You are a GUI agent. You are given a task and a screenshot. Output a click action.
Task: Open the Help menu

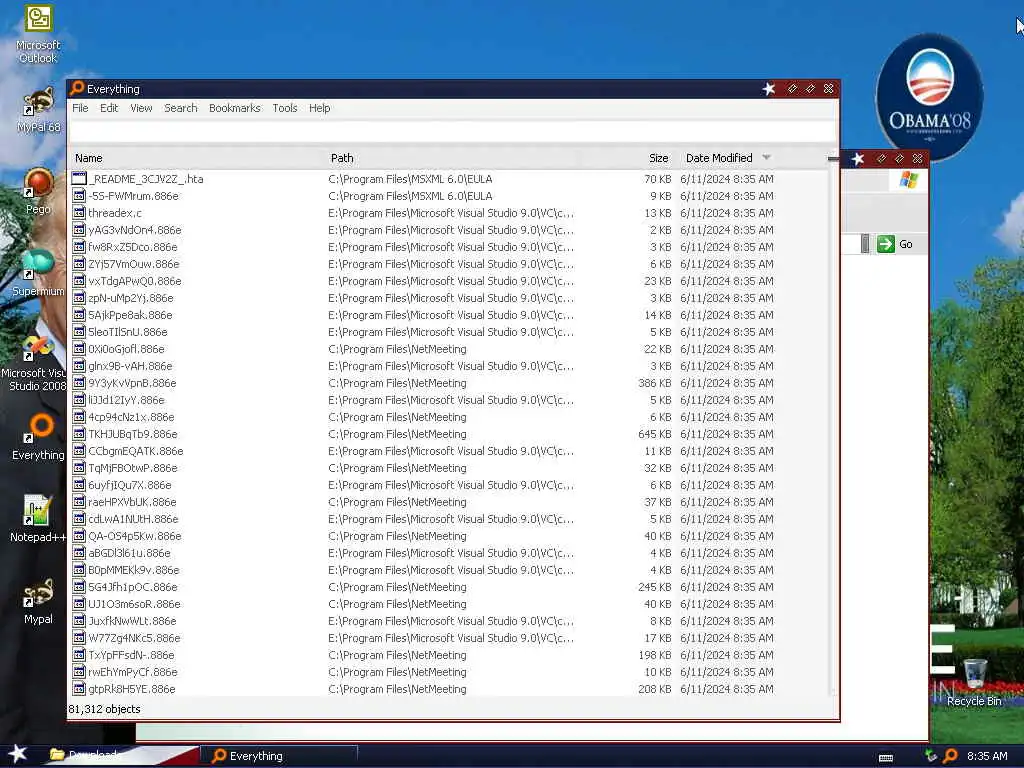pos(319,108)
